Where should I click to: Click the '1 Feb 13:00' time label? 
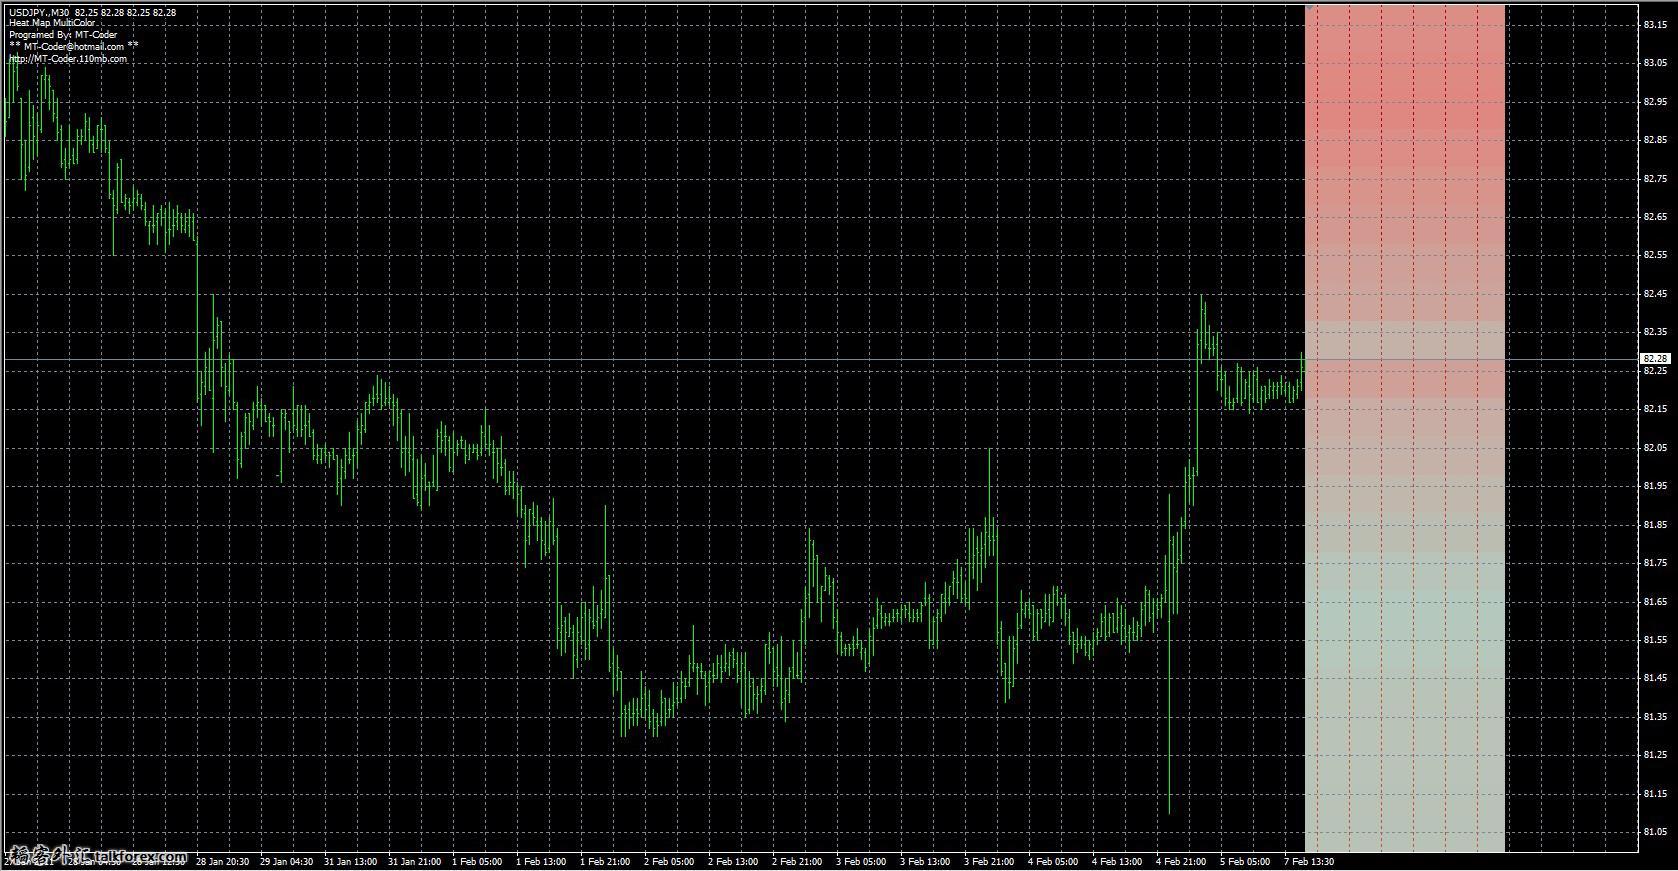pyautogui.click(x=541, y=861)
